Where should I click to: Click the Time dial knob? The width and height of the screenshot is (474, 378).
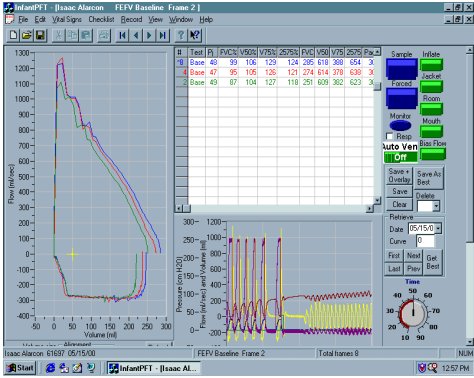tap(413, 314)
